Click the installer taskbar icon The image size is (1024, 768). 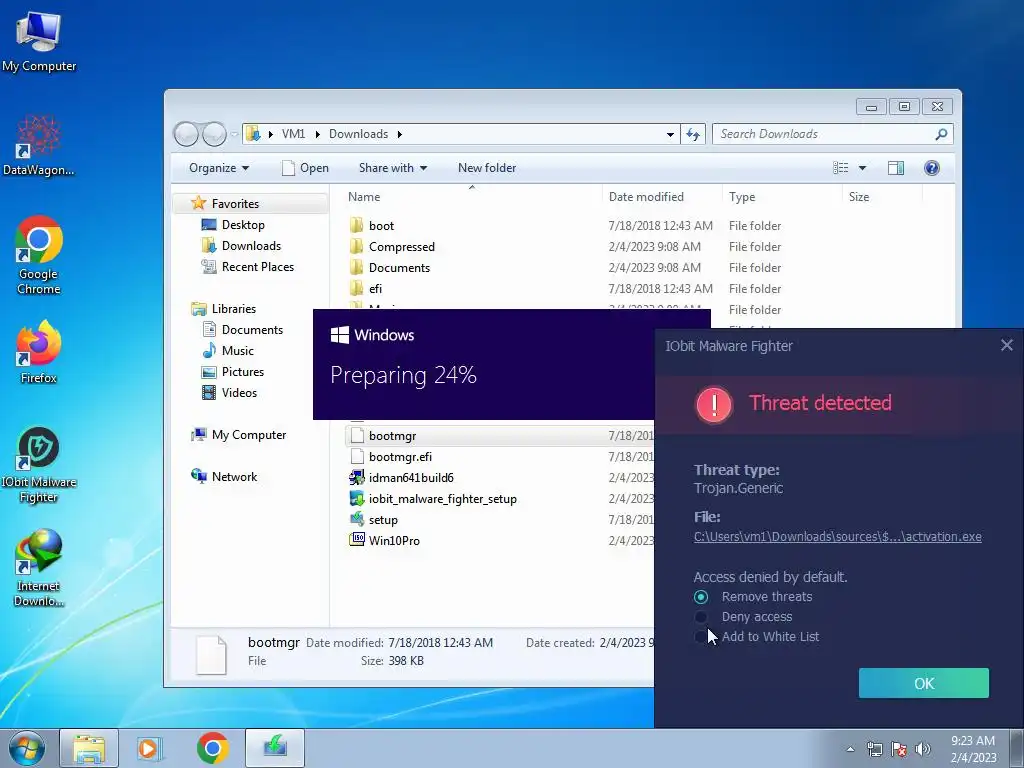(x=275, y=748)
